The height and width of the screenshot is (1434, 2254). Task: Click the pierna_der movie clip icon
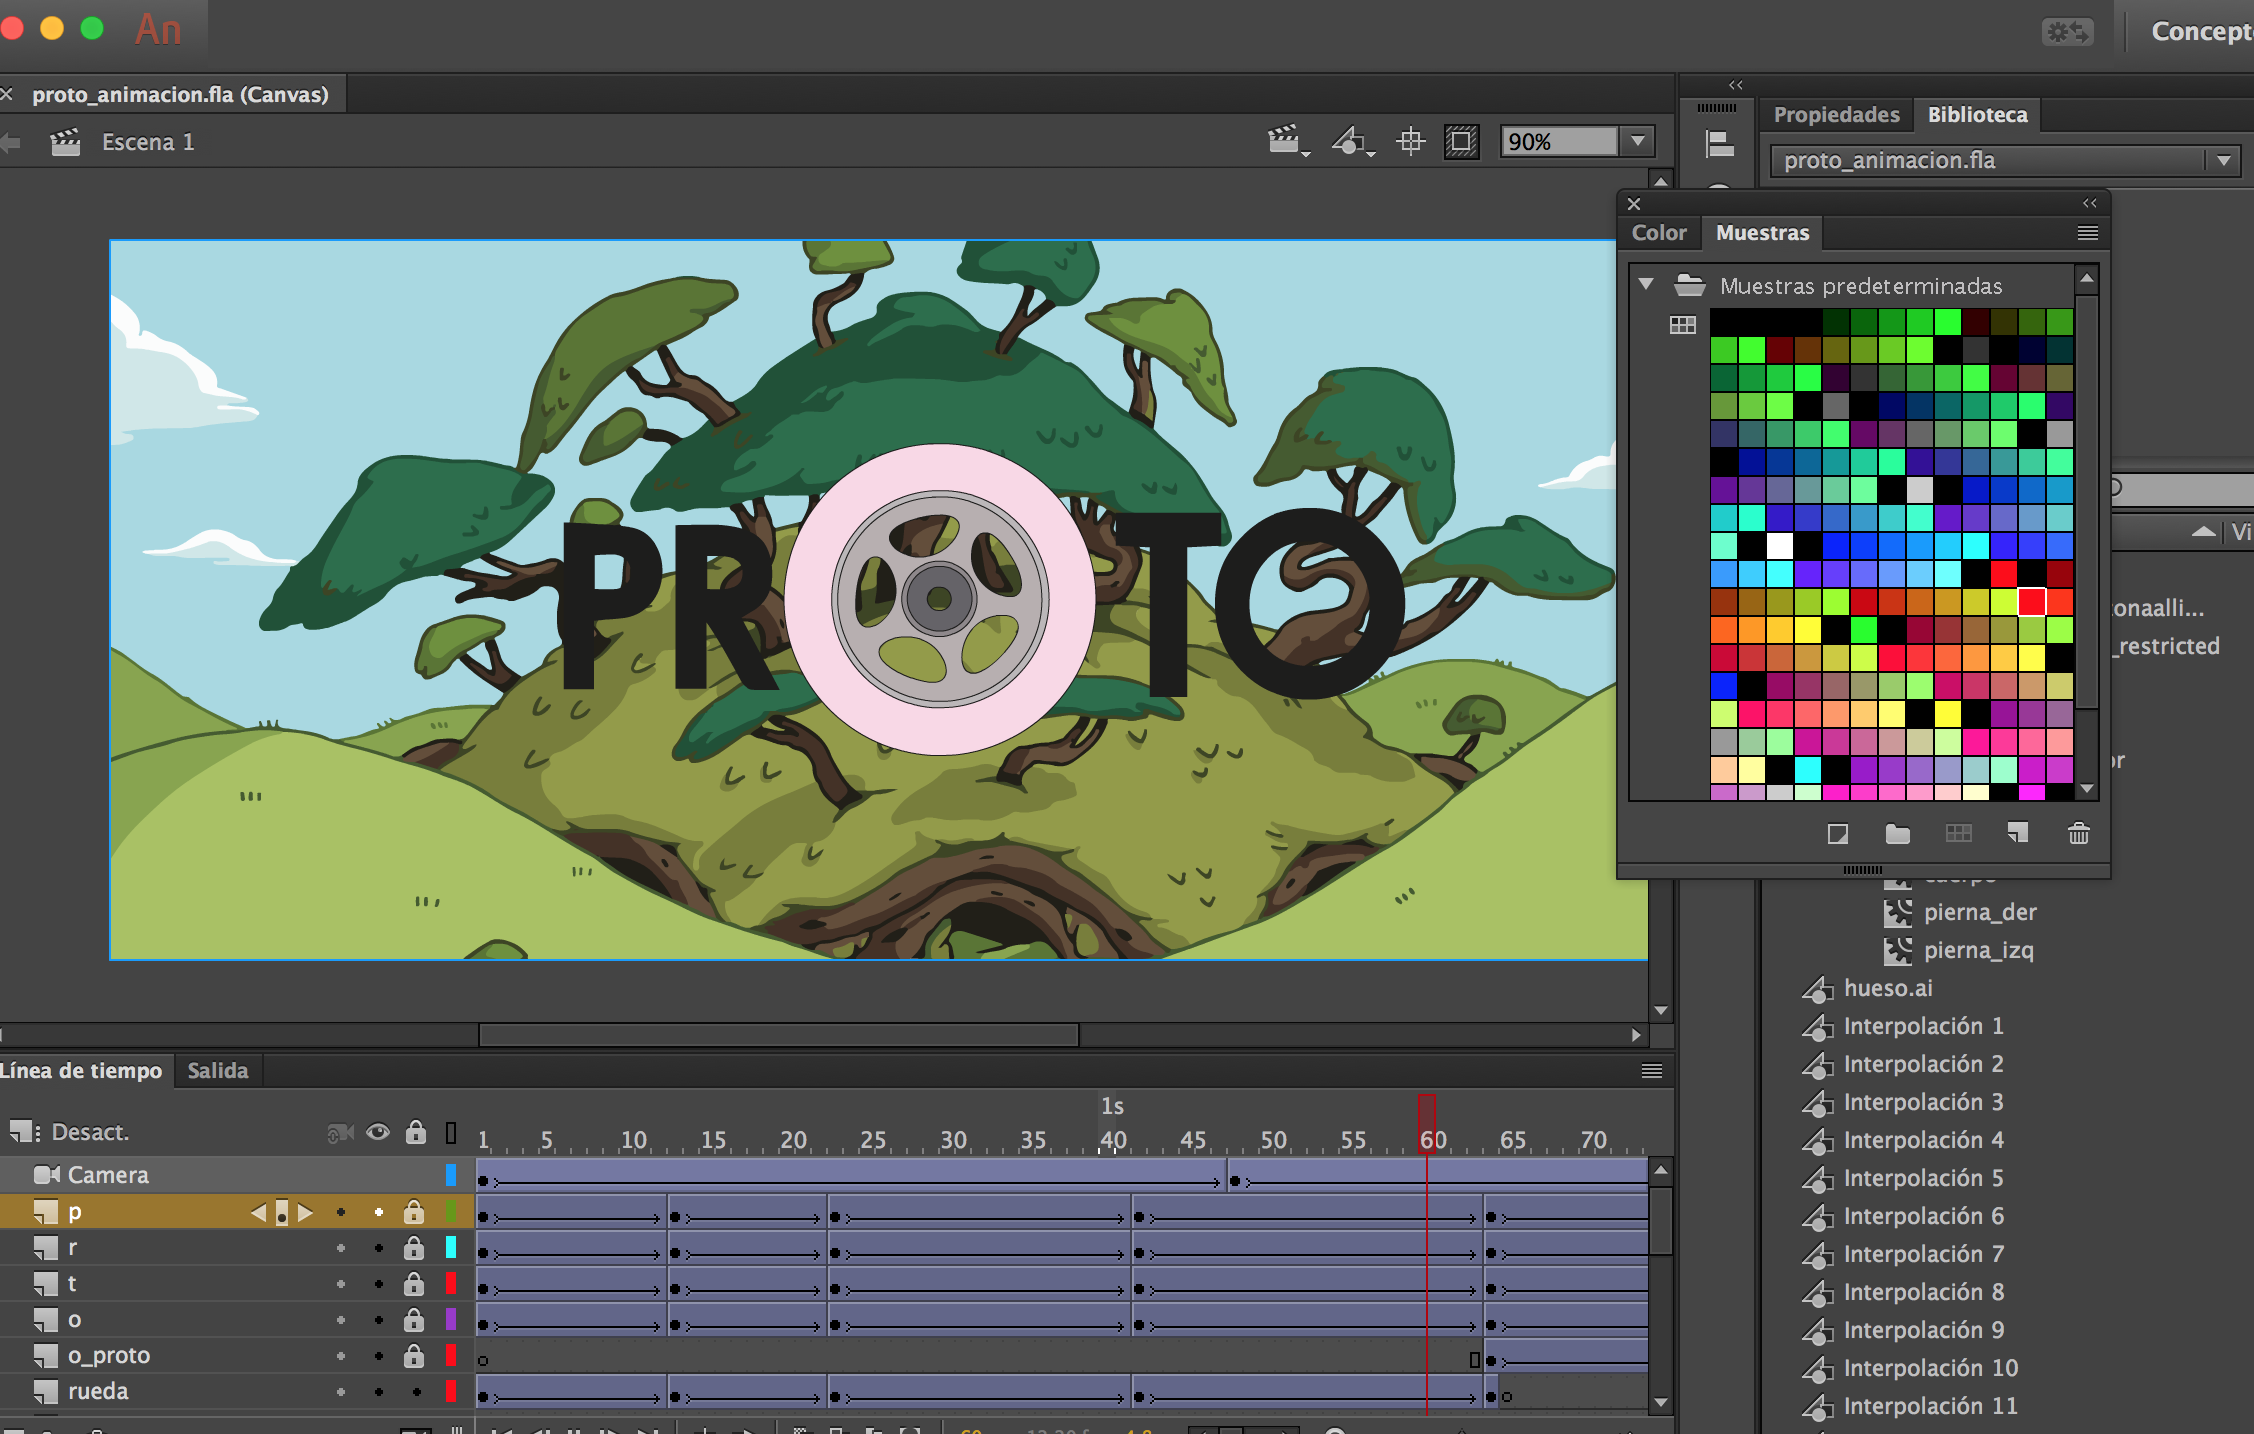(1898, 912)
